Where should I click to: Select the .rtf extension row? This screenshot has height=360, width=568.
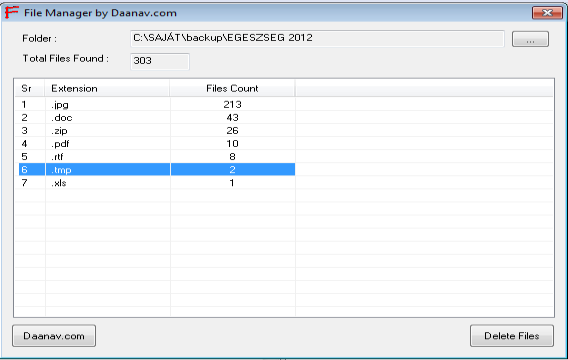157,156
